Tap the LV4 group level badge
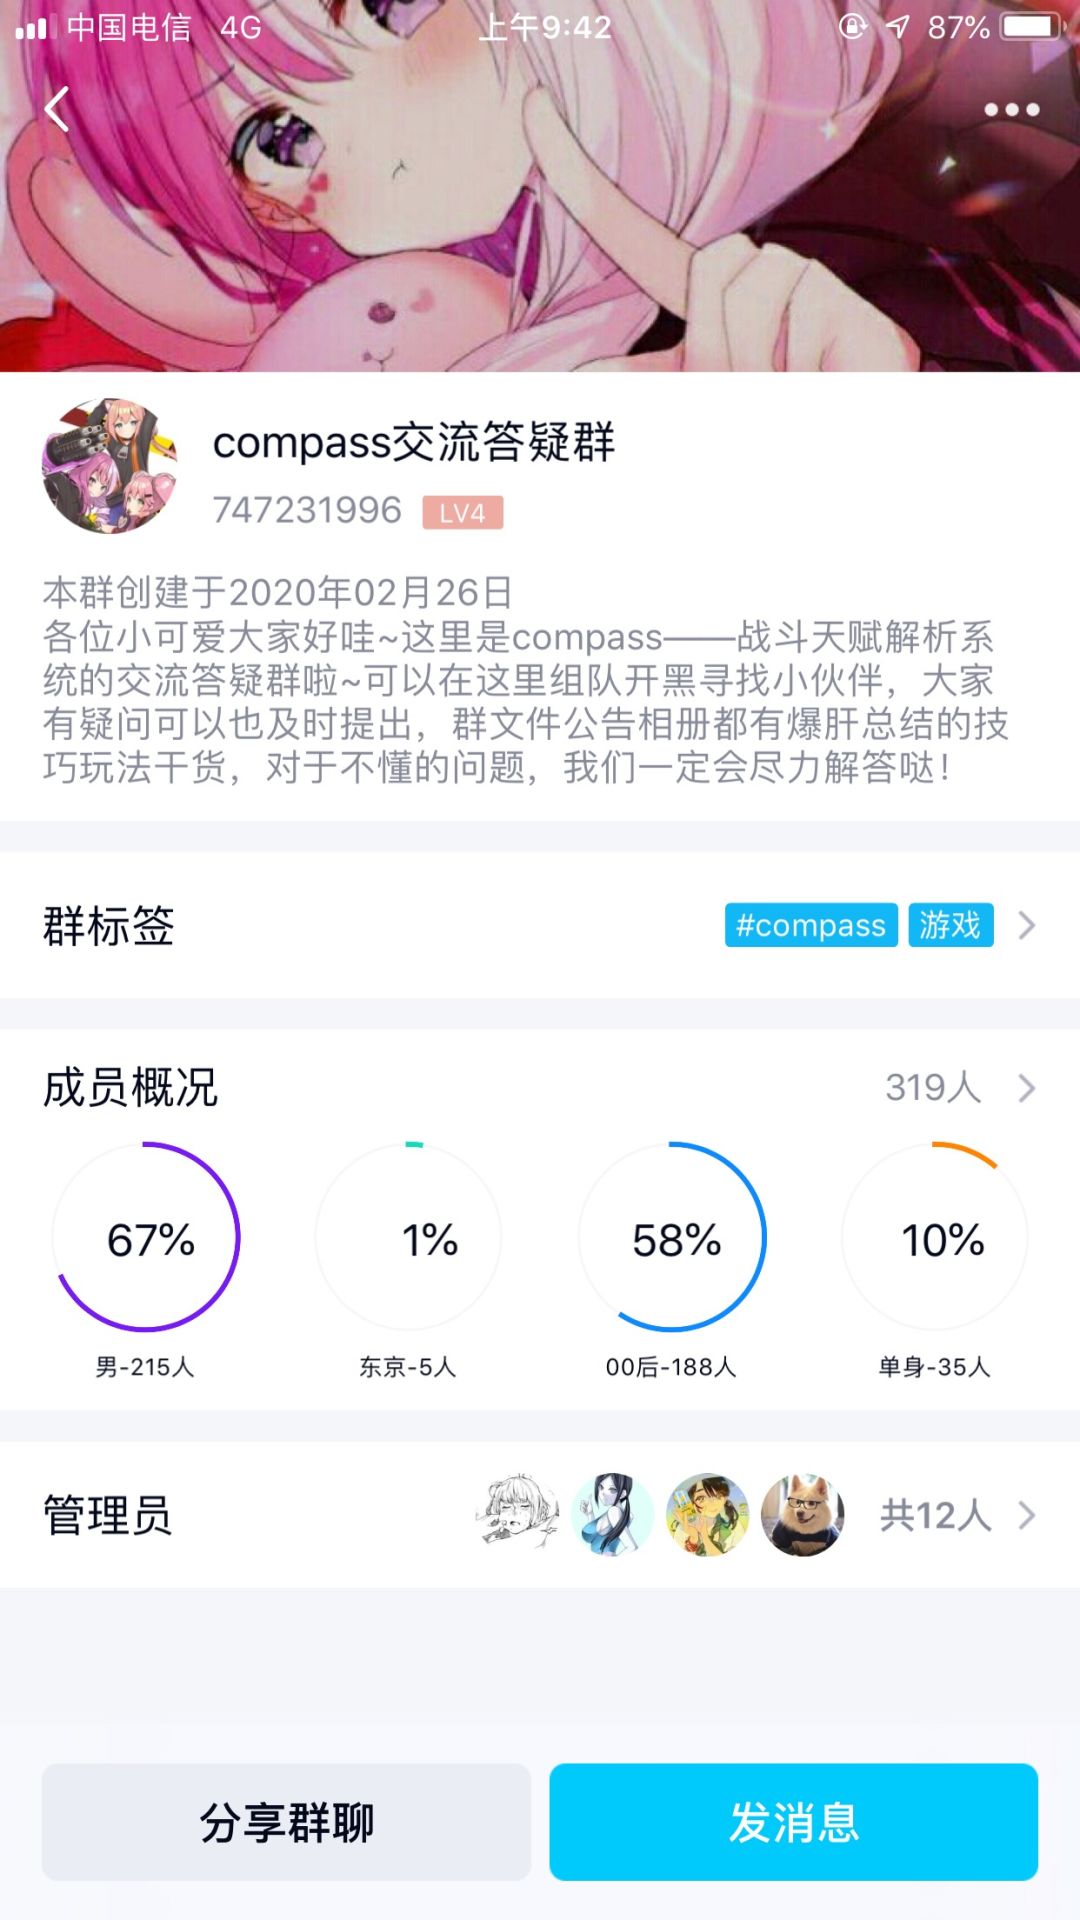 point(462,513)
